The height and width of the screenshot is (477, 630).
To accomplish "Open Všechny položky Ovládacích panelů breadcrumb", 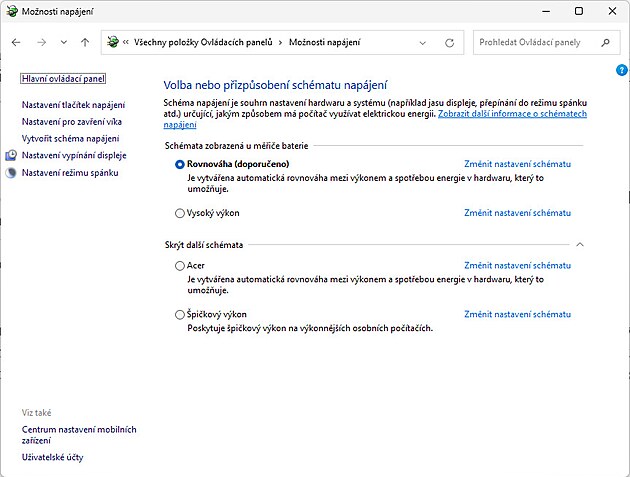I will point(205,43).
